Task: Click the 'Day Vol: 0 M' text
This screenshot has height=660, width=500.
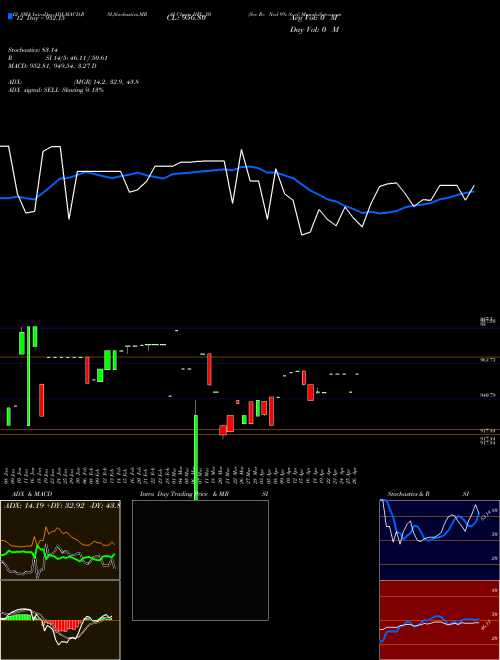Action: click(x=314, y=30)
